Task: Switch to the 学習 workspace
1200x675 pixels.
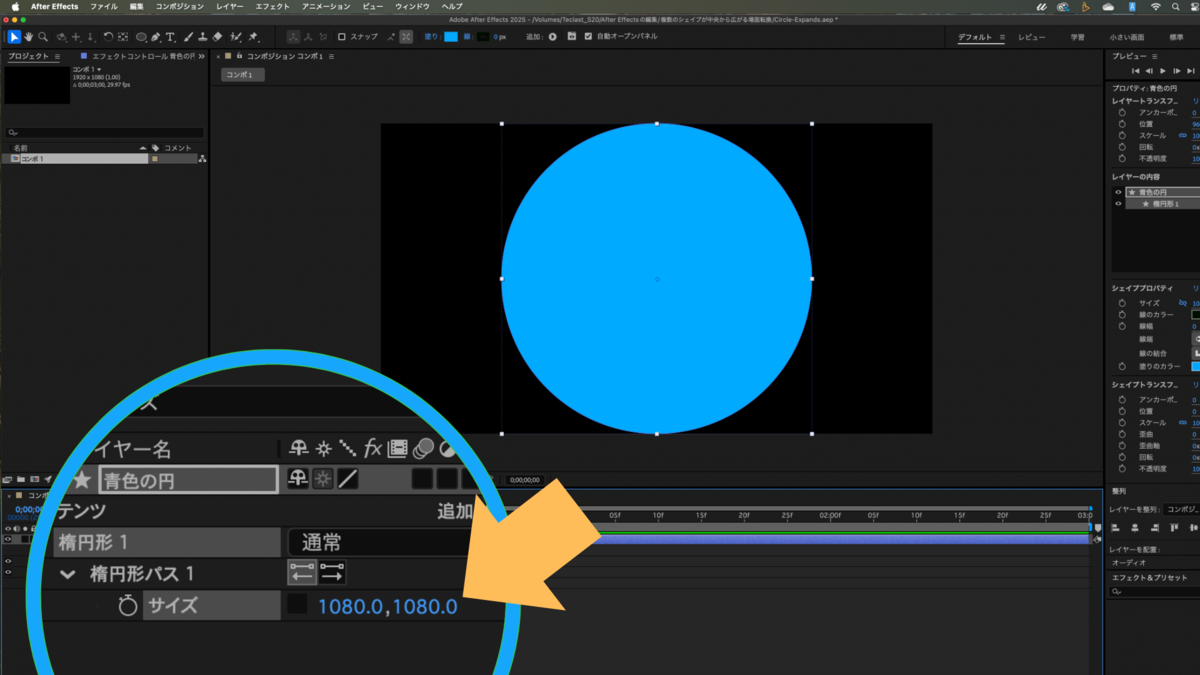Action: pyautogui.click(x=1077, y=37)
